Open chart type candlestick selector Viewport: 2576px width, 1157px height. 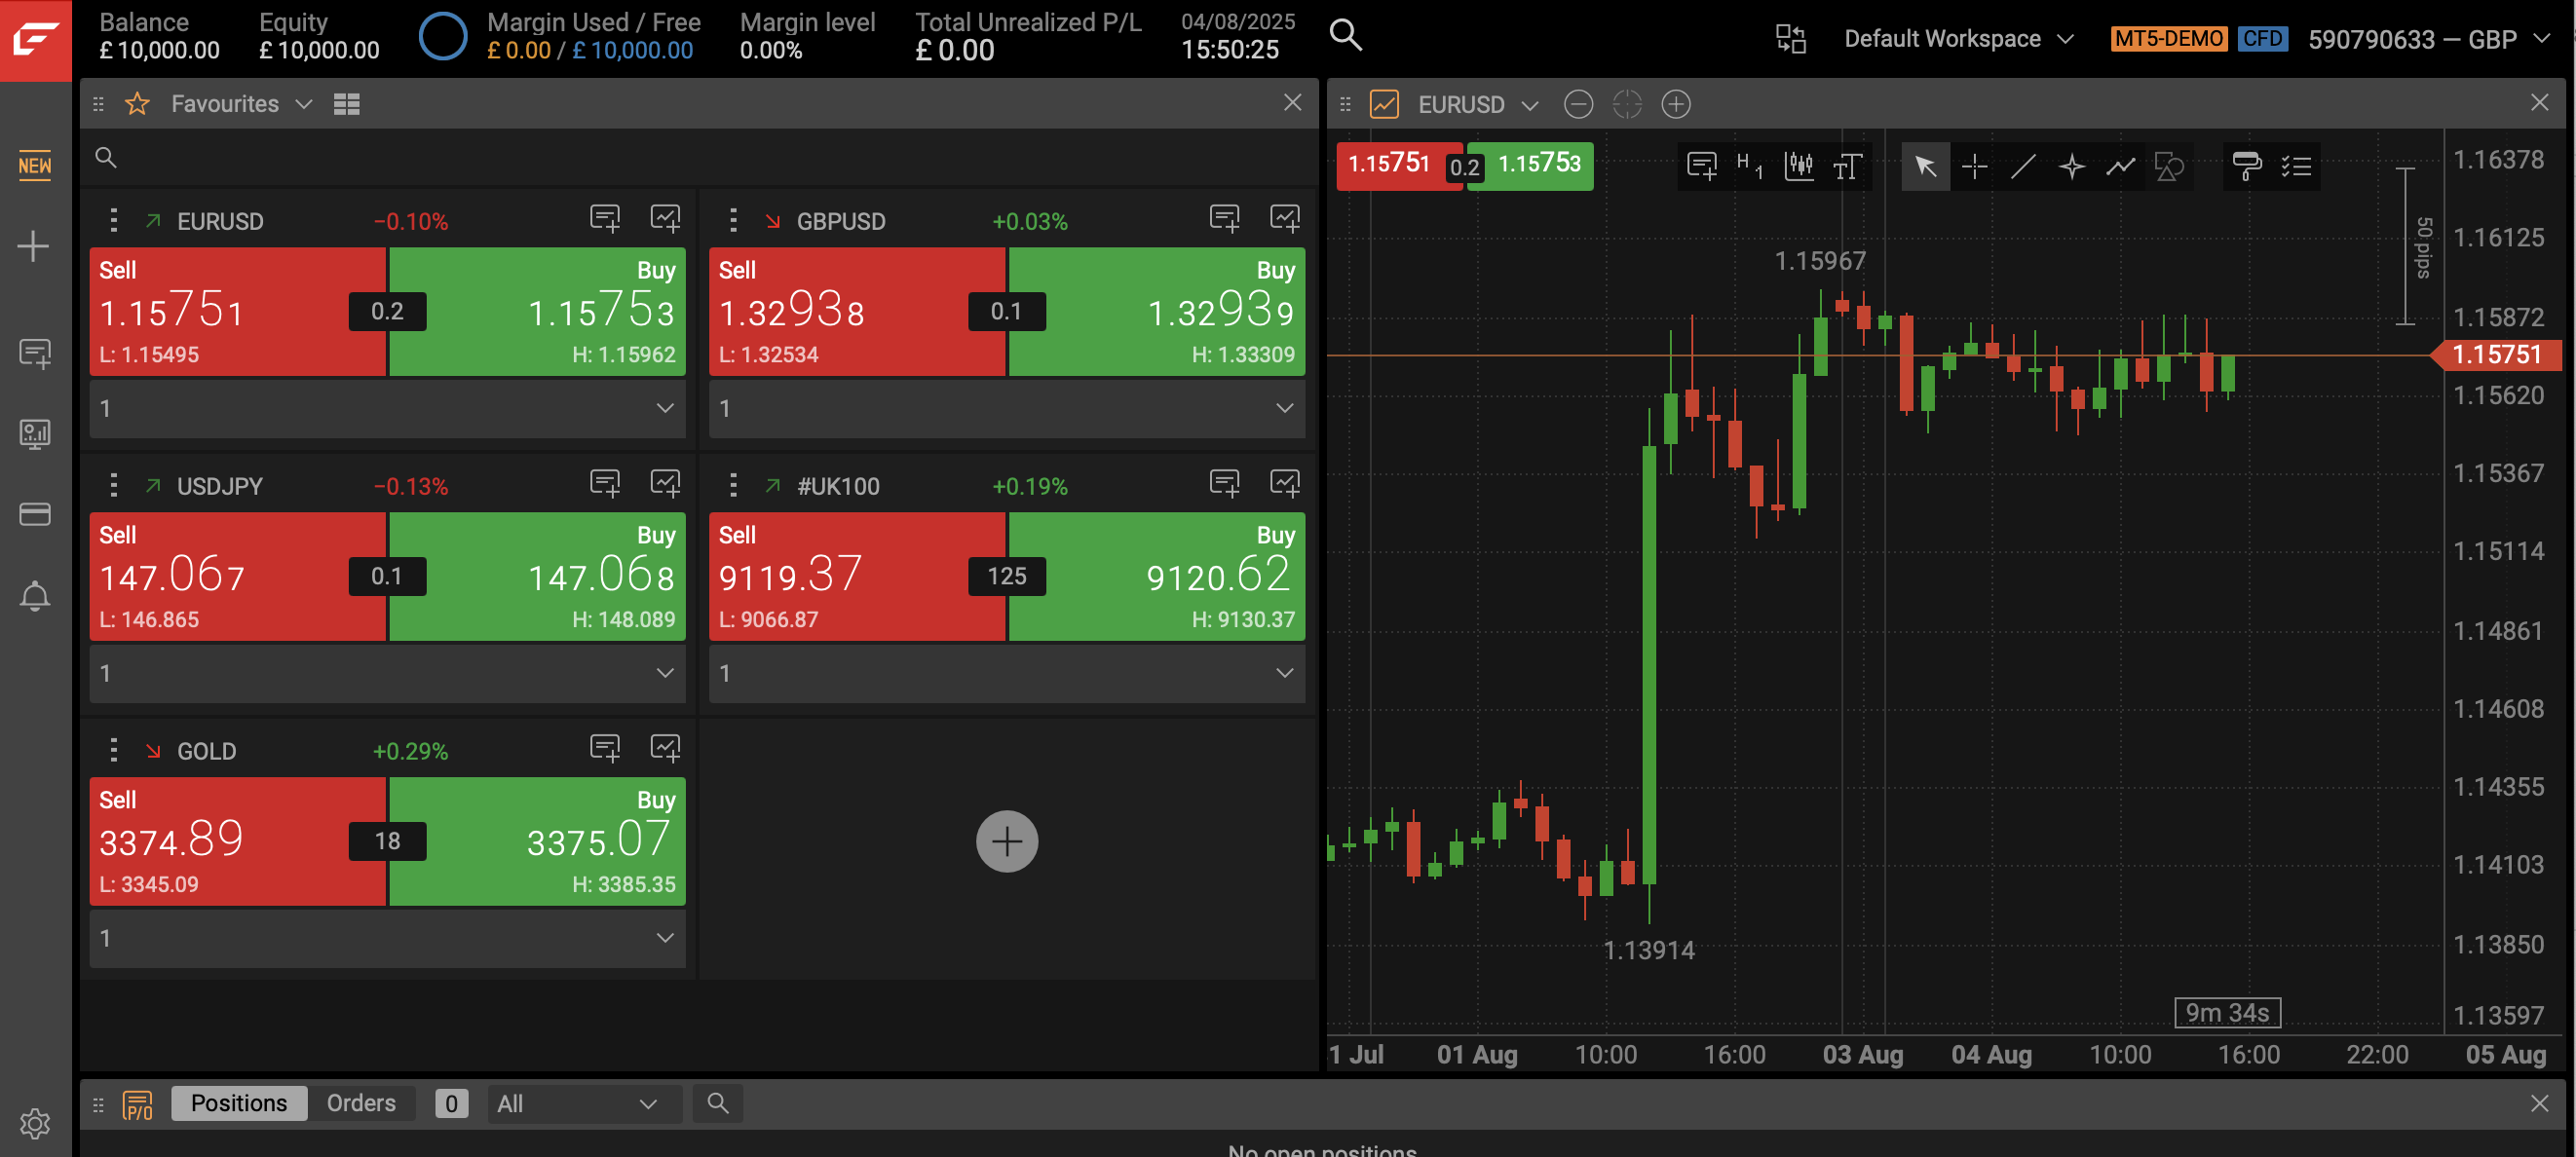point(1799,166)
